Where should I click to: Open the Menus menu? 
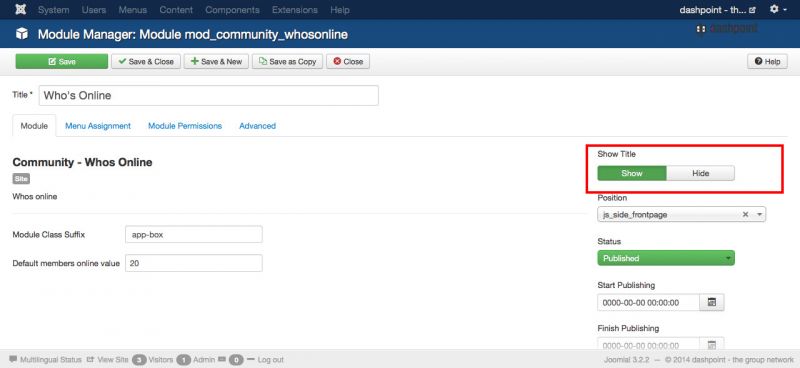(x=133, y=10)
